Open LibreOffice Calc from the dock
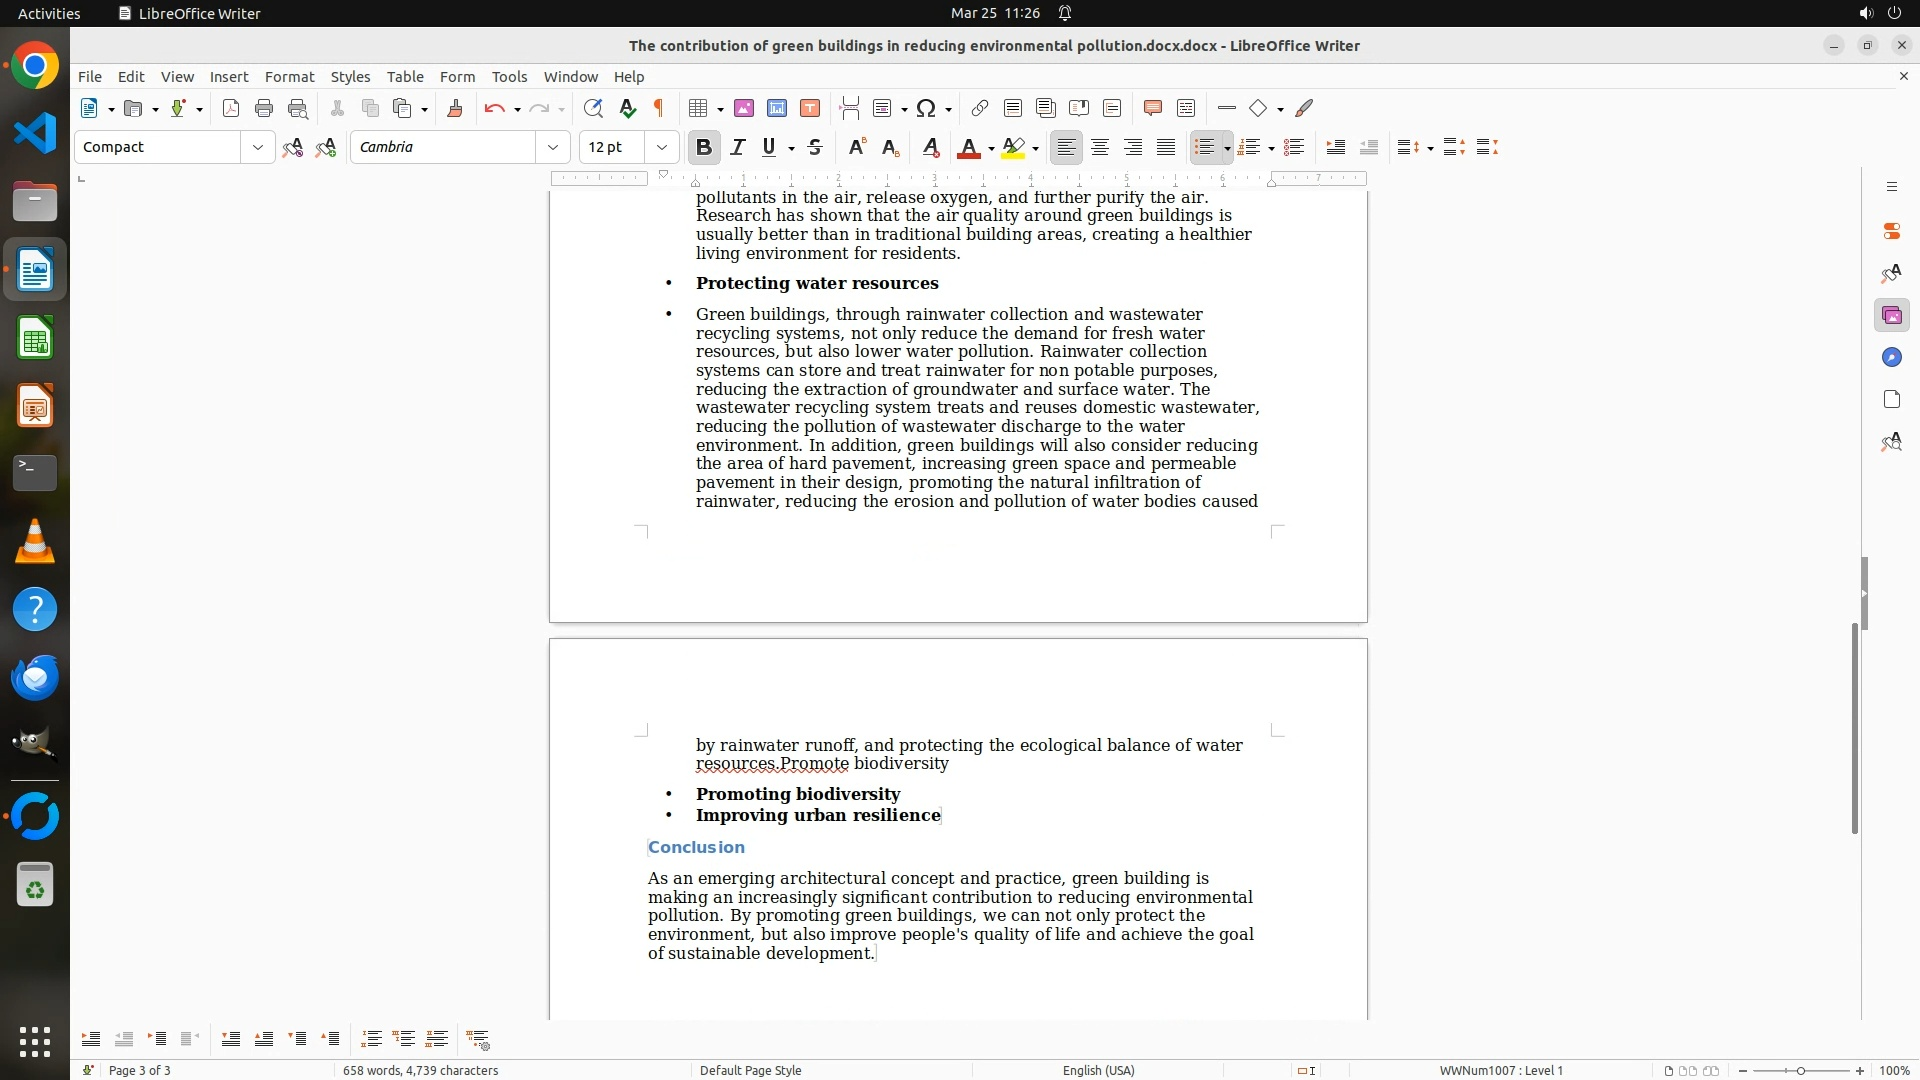1920x1080 pixels. coord(35,339)
